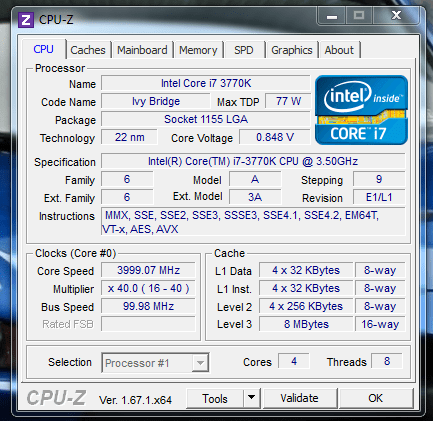Click the Ext. Model value 3A
This screenshot has height=421, width=433.
(255, 197)
